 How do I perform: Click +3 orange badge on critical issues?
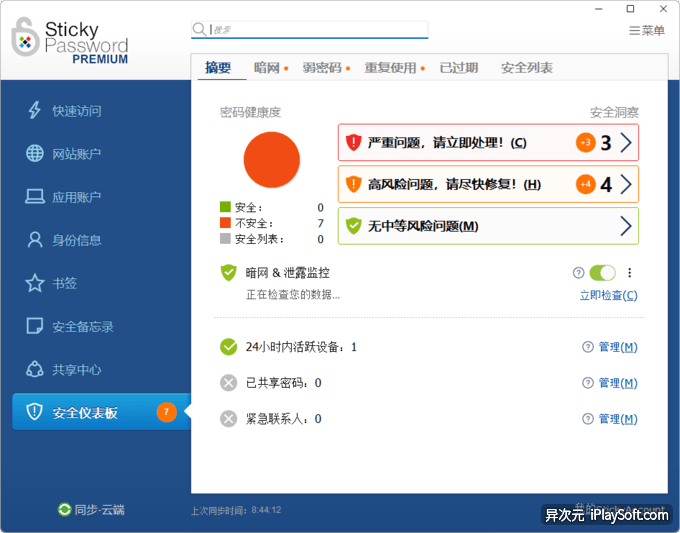pos(585,142)
